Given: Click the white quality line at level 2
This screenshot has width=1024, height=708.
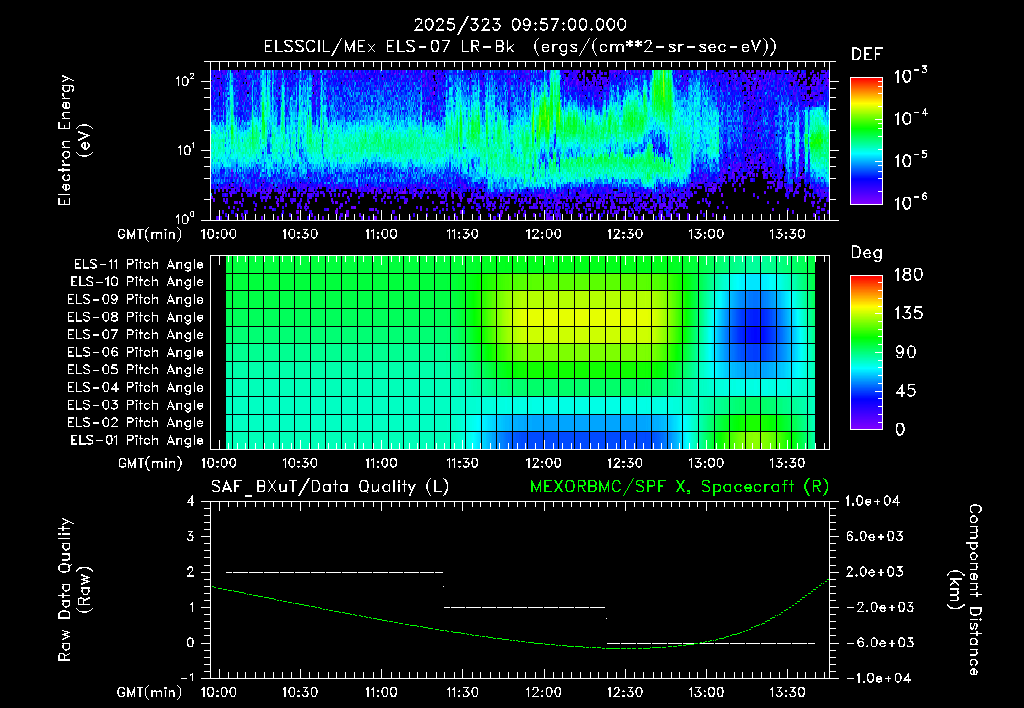Looking at the screenshot, I should [334, 572].
